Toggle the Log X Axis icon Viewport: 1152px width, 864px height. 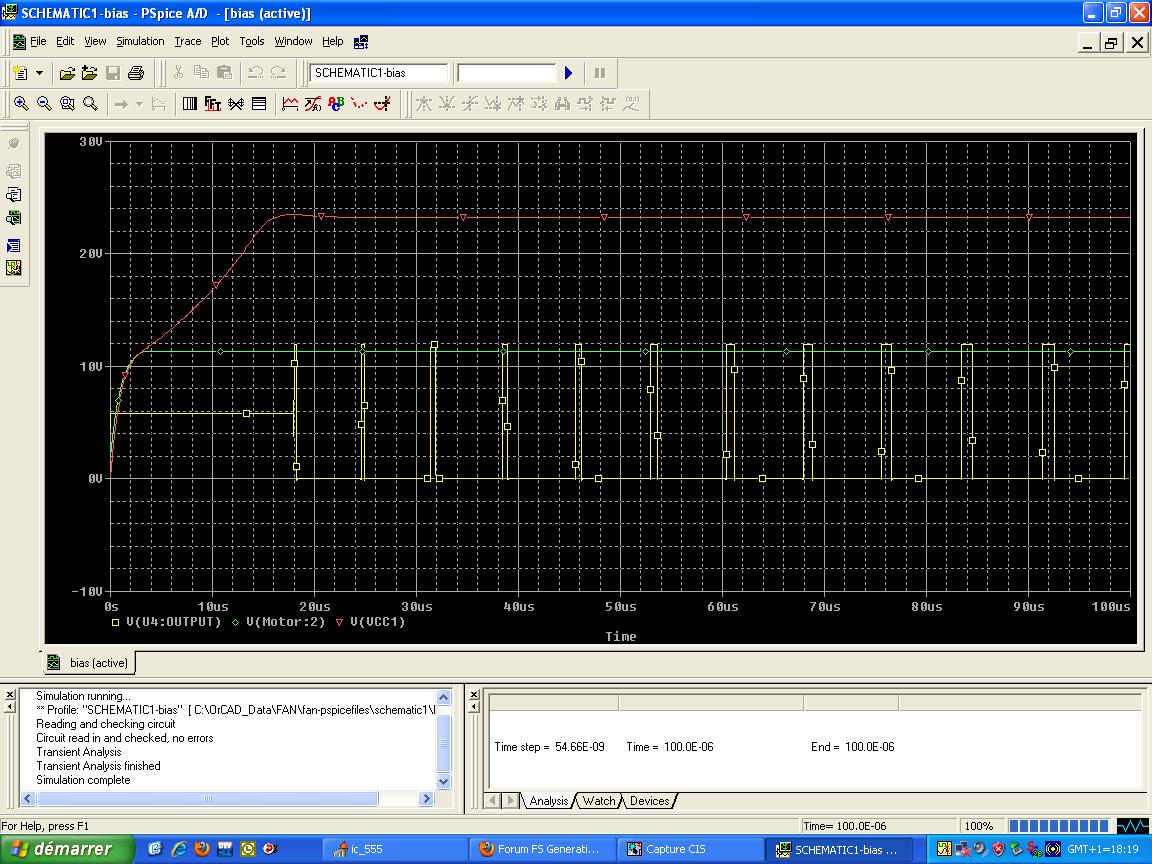(190, 103)
